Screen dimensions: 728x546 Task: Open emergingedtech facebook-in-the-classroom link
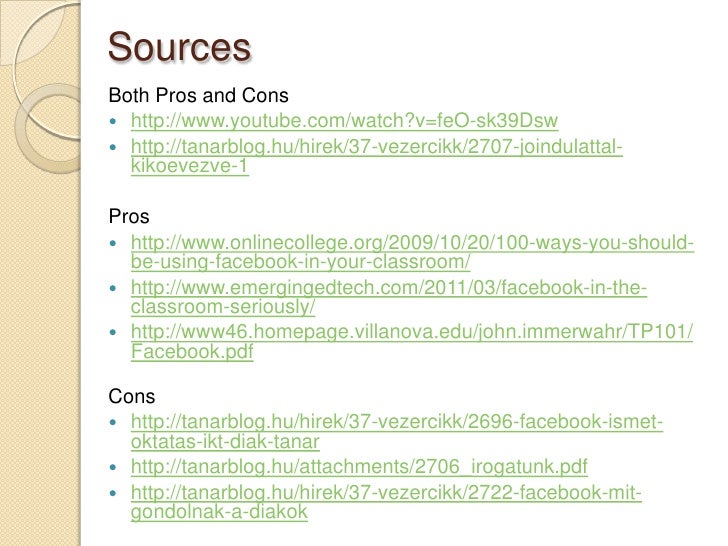point(389,297)
